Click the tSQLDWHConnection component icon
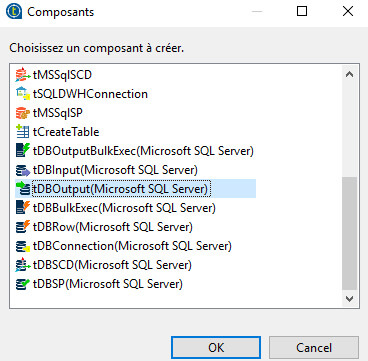 pos(23,94)
